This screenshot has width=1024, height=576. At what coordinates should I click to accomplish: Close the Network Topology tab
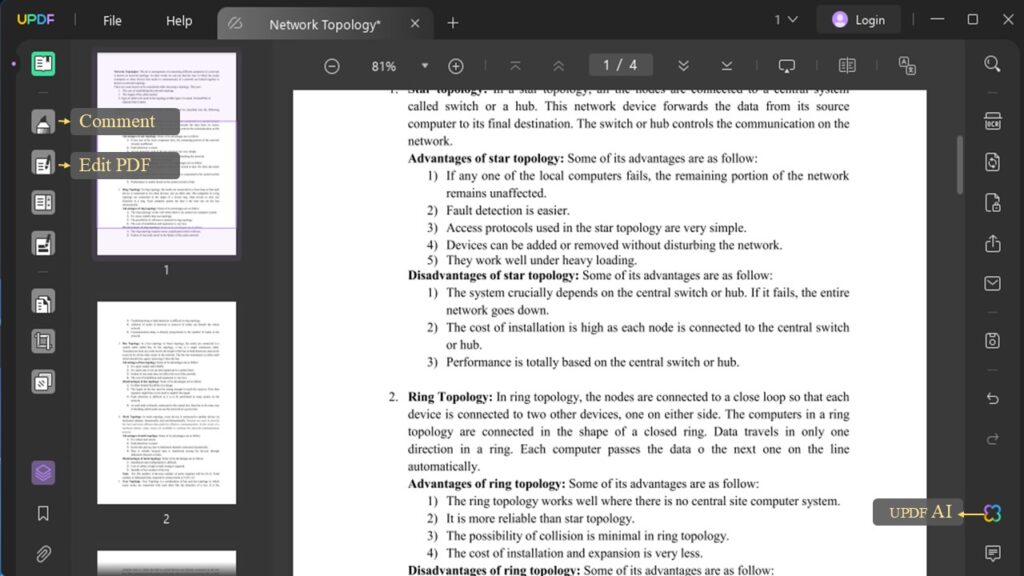[415, 24]
